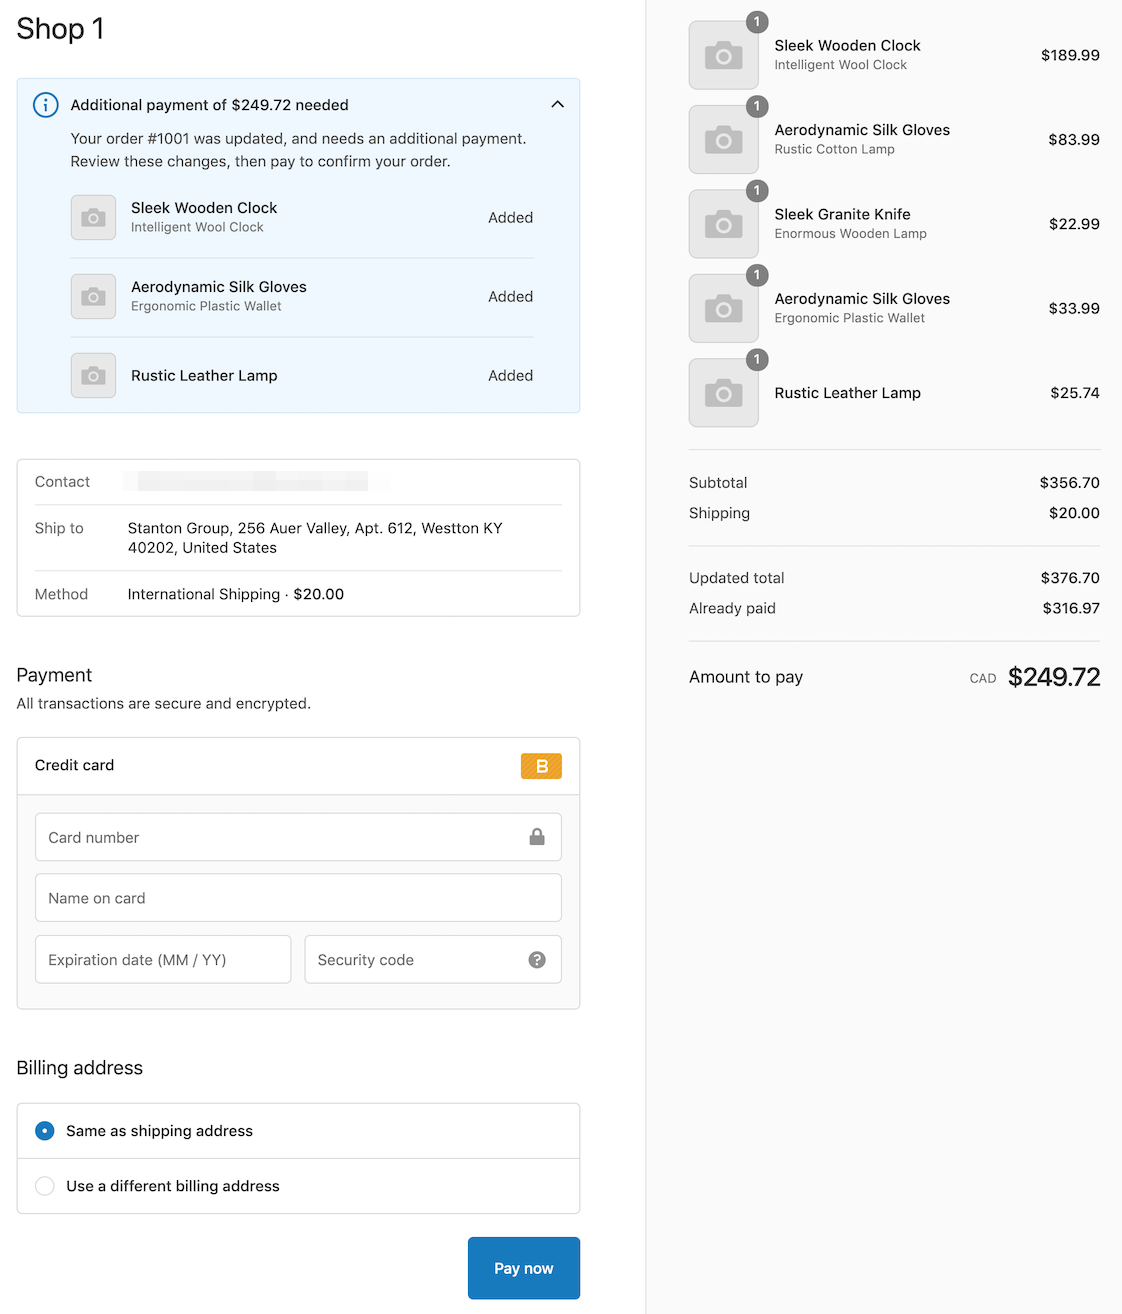Collapse the additional payment notice chevron
Image resolution: width=1122 pixels, height=1314 pixels.
tap(557, 105)
